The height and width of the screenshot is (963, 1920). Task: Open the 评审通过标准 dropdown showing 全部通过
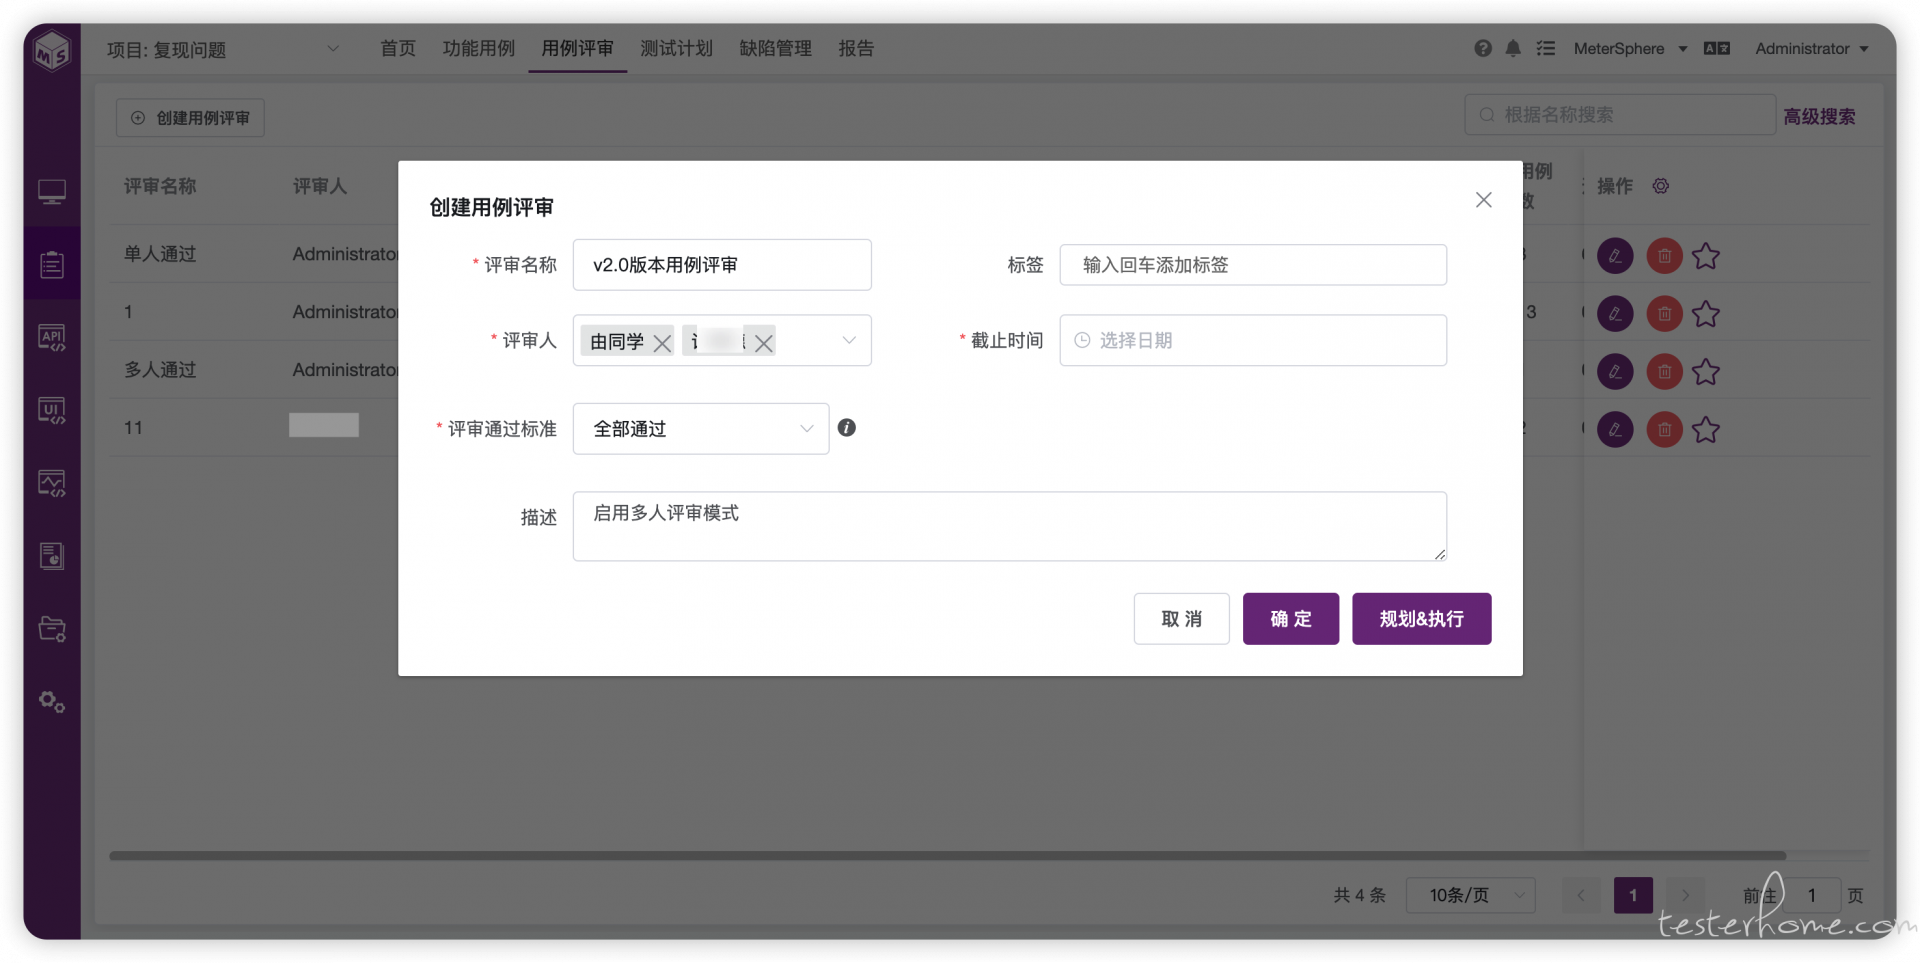[x=701, y=429]
